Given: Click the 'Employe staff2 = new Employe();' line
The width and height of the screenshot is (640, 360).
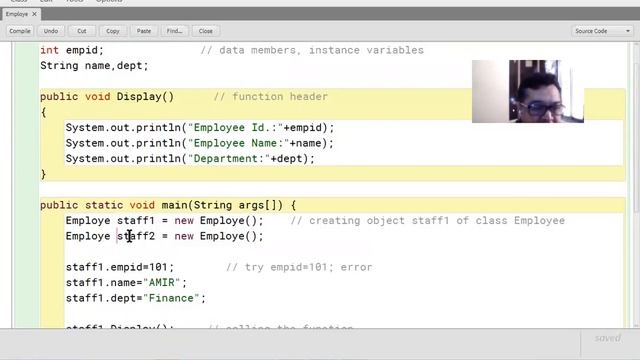Looking at the screenshot, I should (164, 236).
